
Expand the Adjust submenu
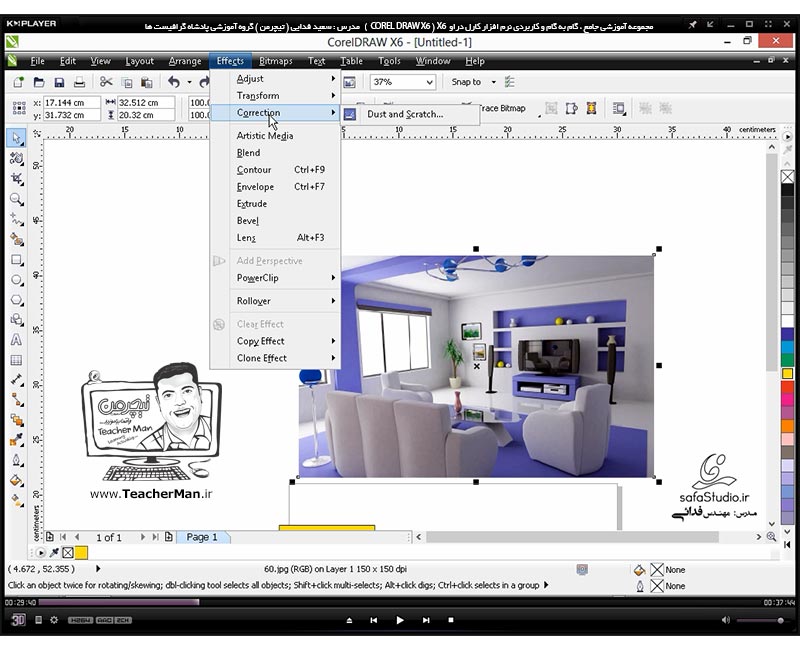pyautogui.click(x=276, y=79)
